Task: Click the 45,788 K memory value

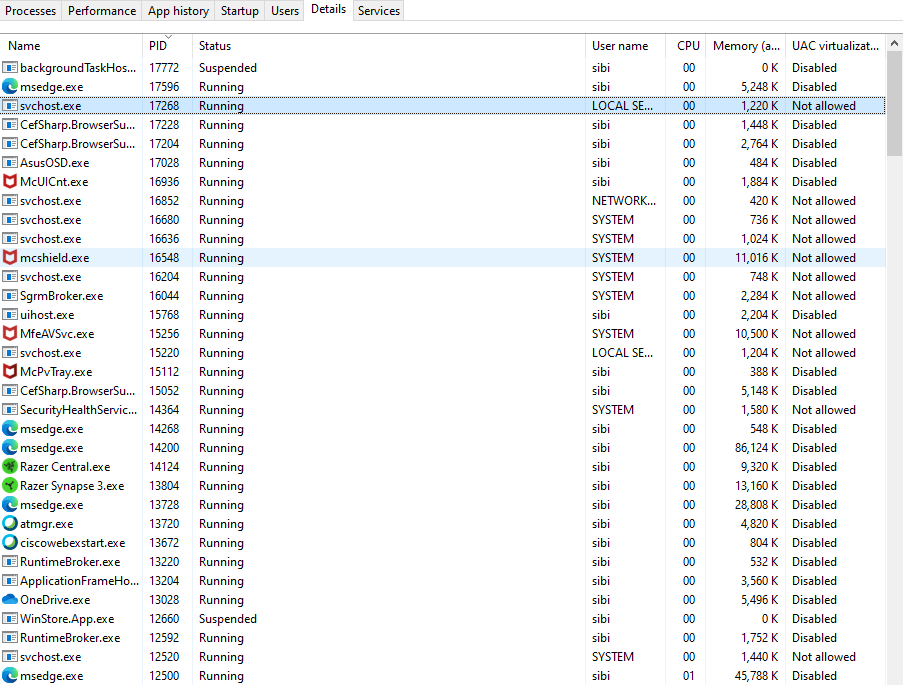Action: 757,676
